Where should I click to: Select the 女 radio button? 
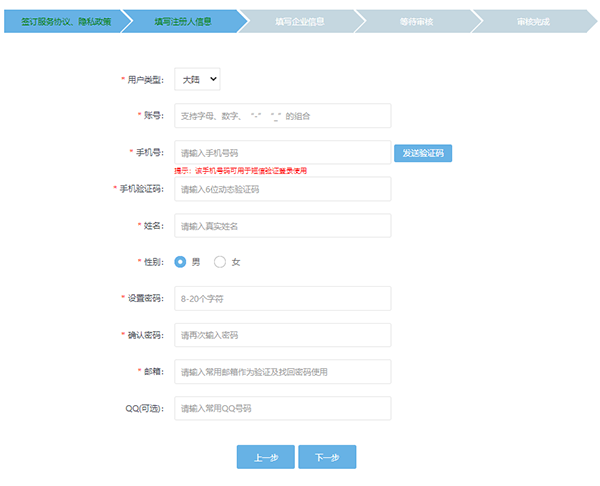tap(220, 262)
